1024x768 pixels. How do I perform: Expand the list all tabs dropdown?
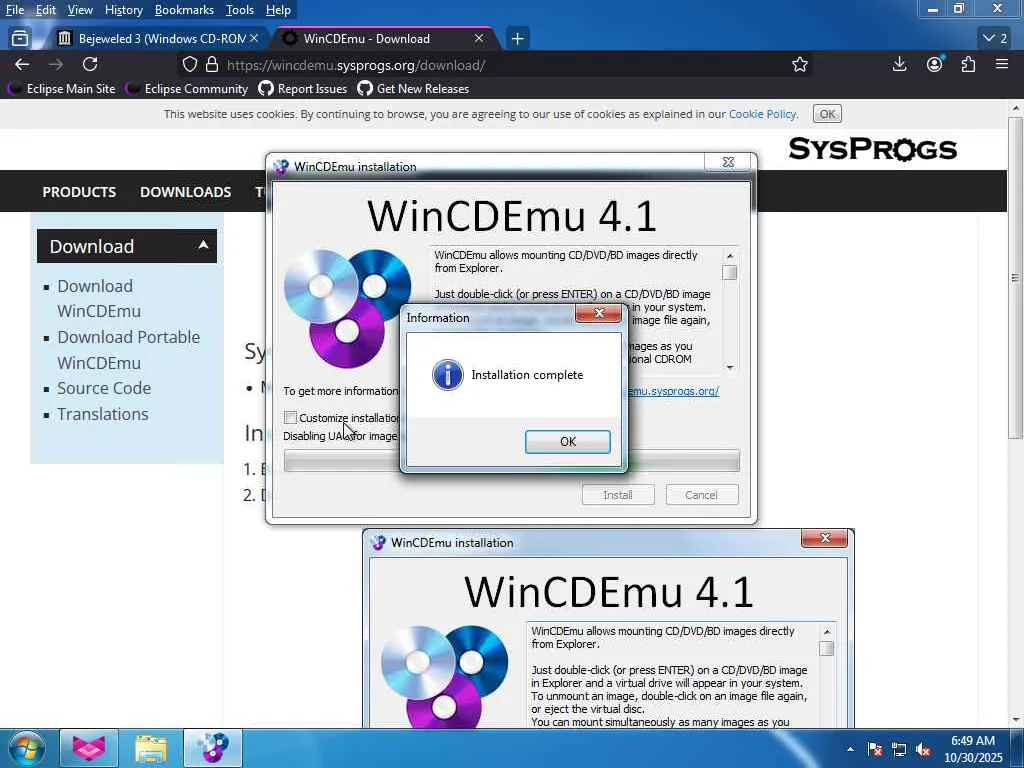(995, 39)
